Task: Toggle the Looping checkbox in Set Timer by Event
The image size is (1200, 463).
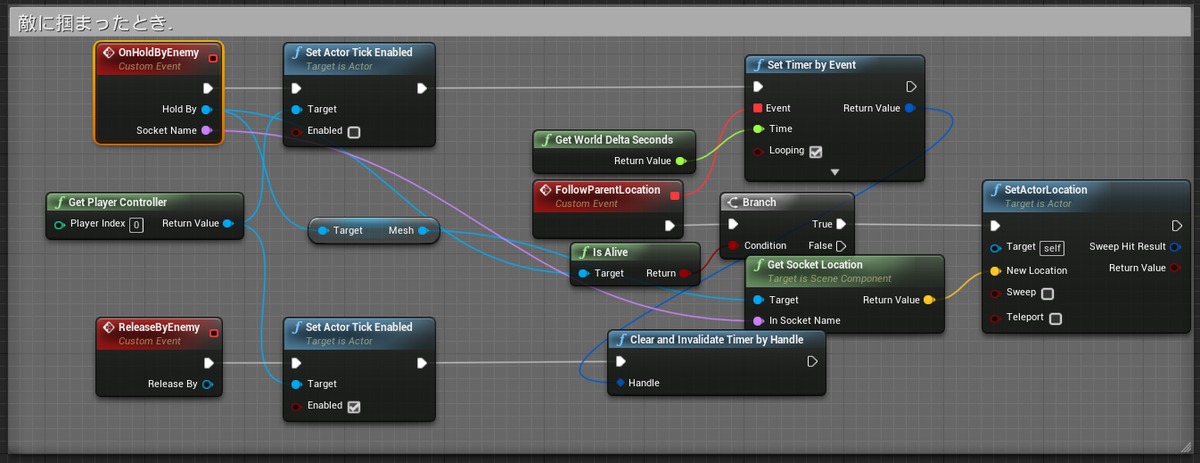Action: click(x=815, y=151)
